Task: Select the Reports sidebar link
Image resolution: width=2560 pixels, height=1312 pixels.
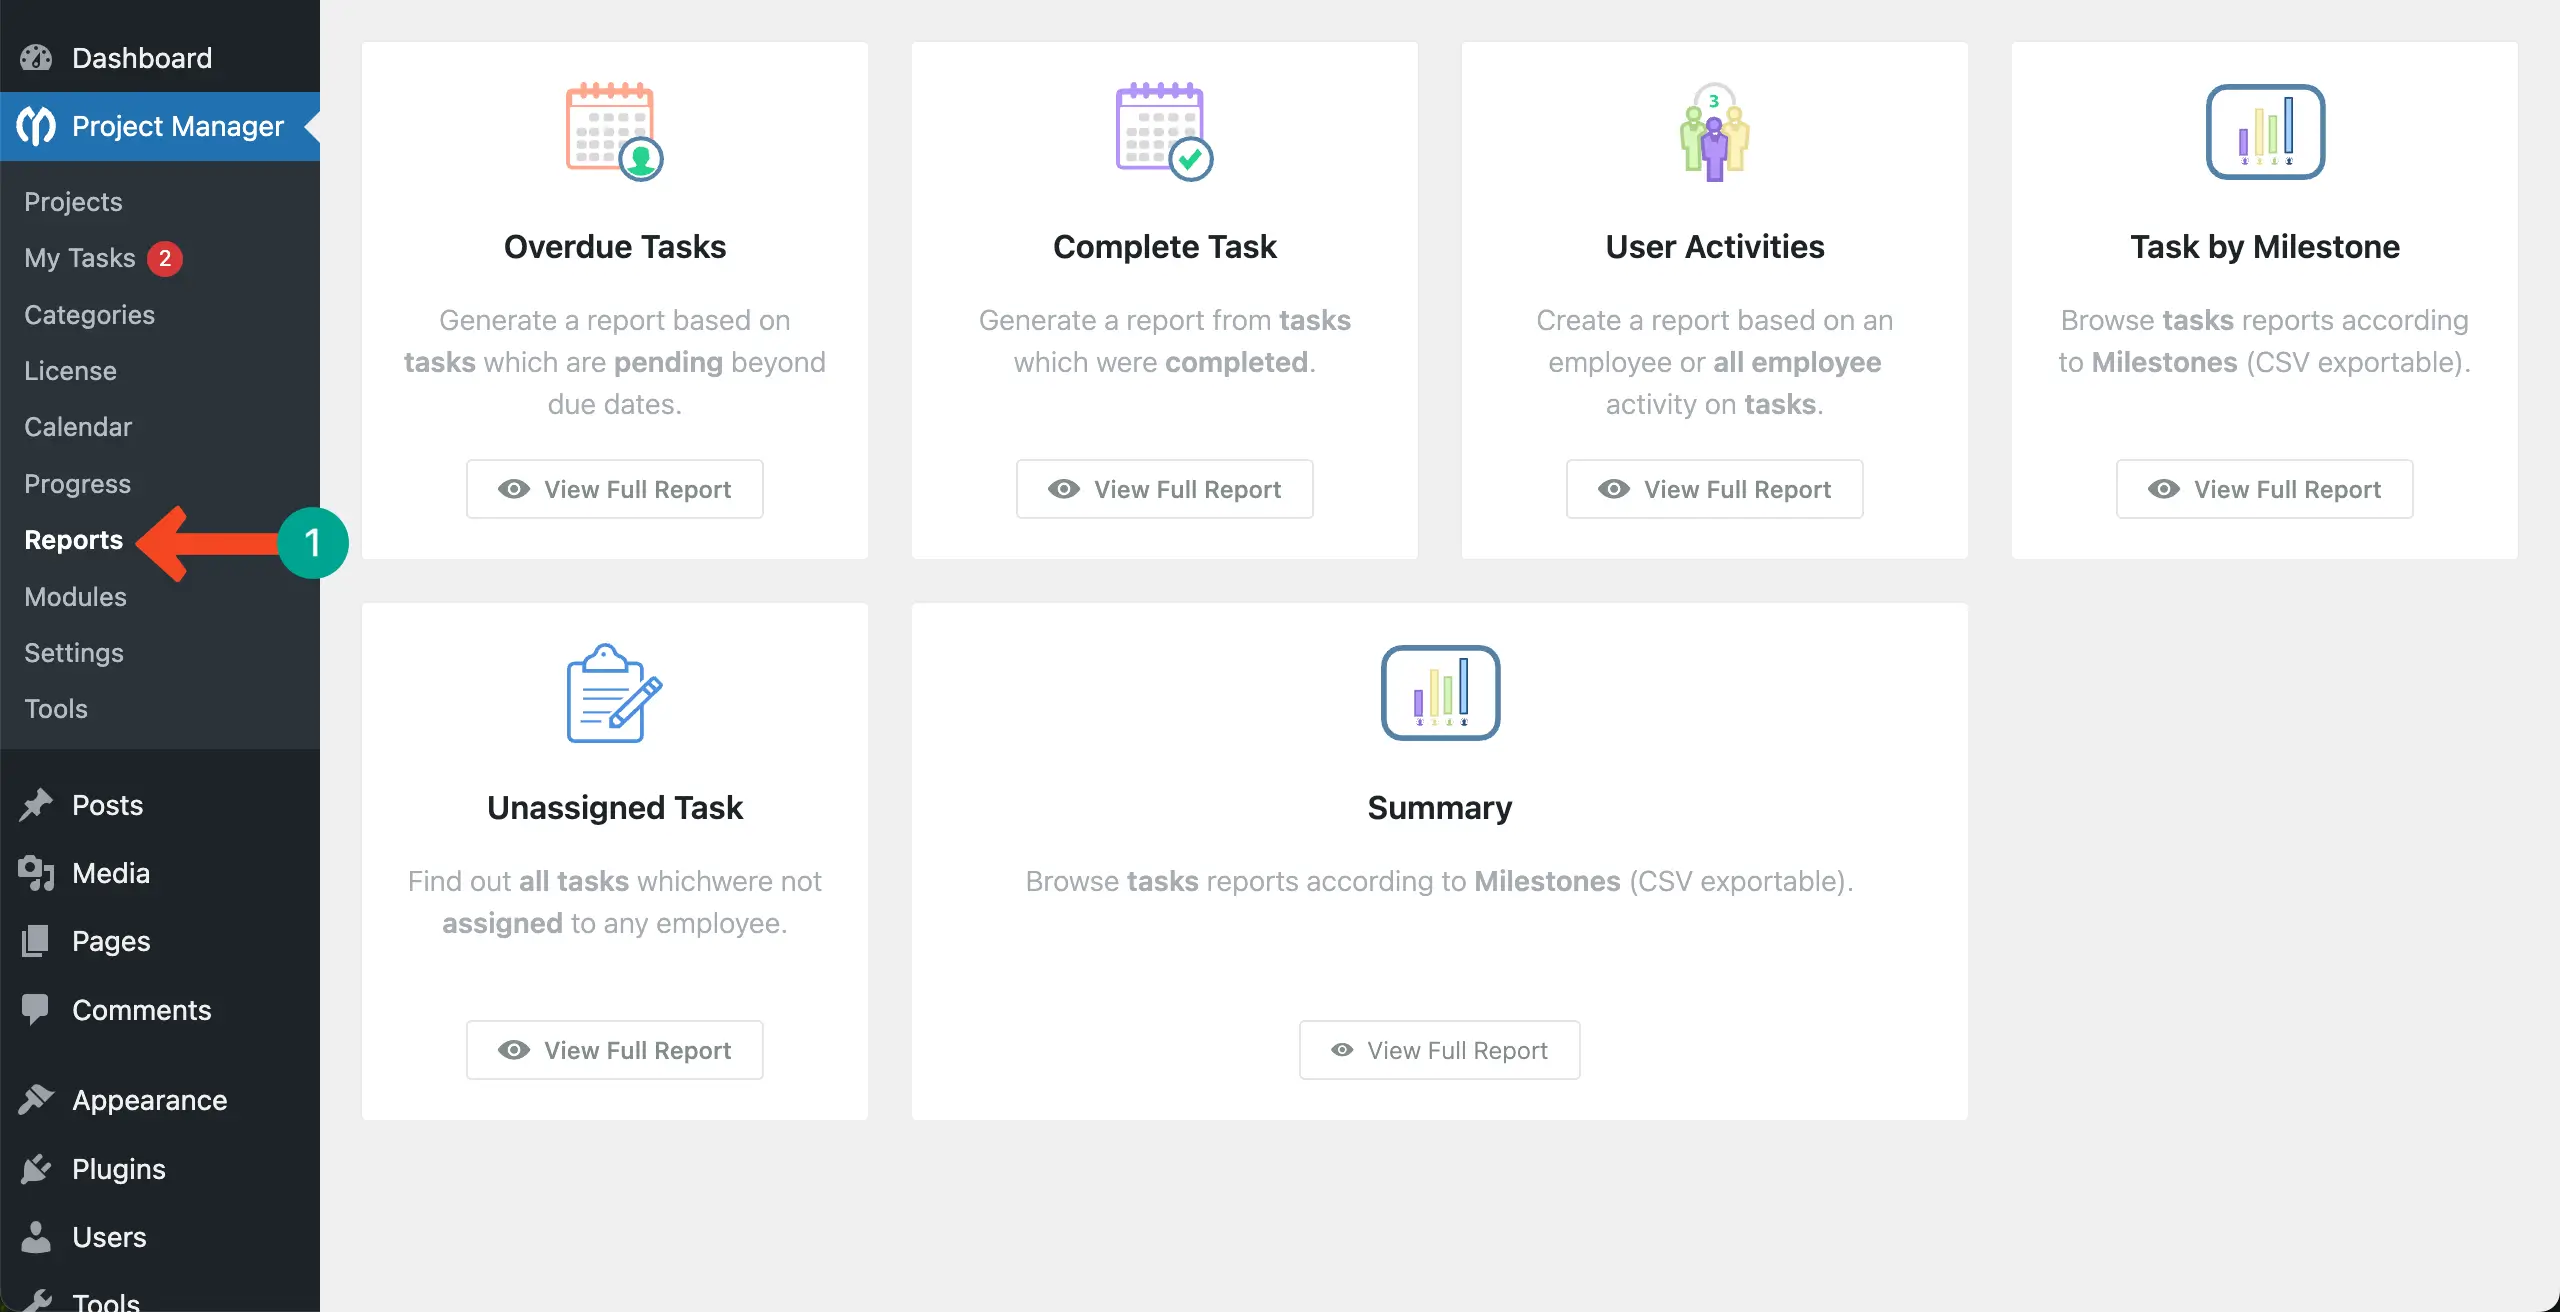Action: pos(73,540)
